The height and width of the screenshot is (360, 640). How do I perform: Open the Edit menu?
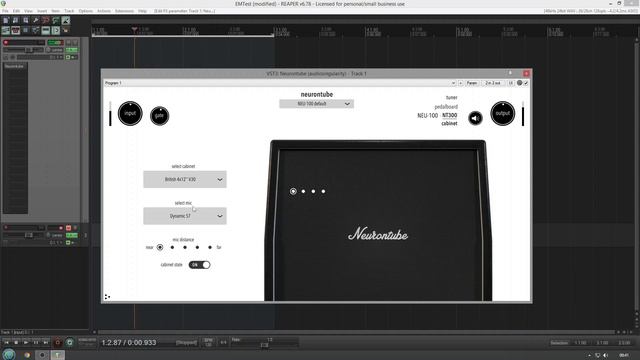16,11
